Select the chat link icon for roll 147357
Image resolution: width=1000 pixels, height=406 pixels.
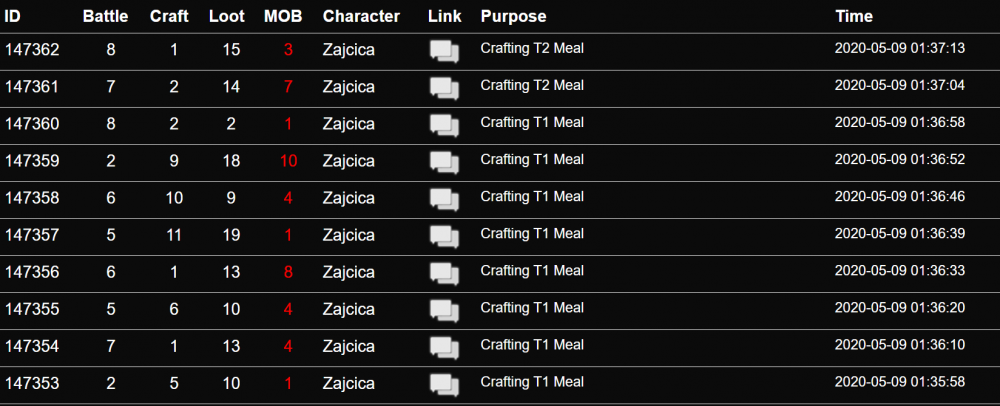(445, 236)
